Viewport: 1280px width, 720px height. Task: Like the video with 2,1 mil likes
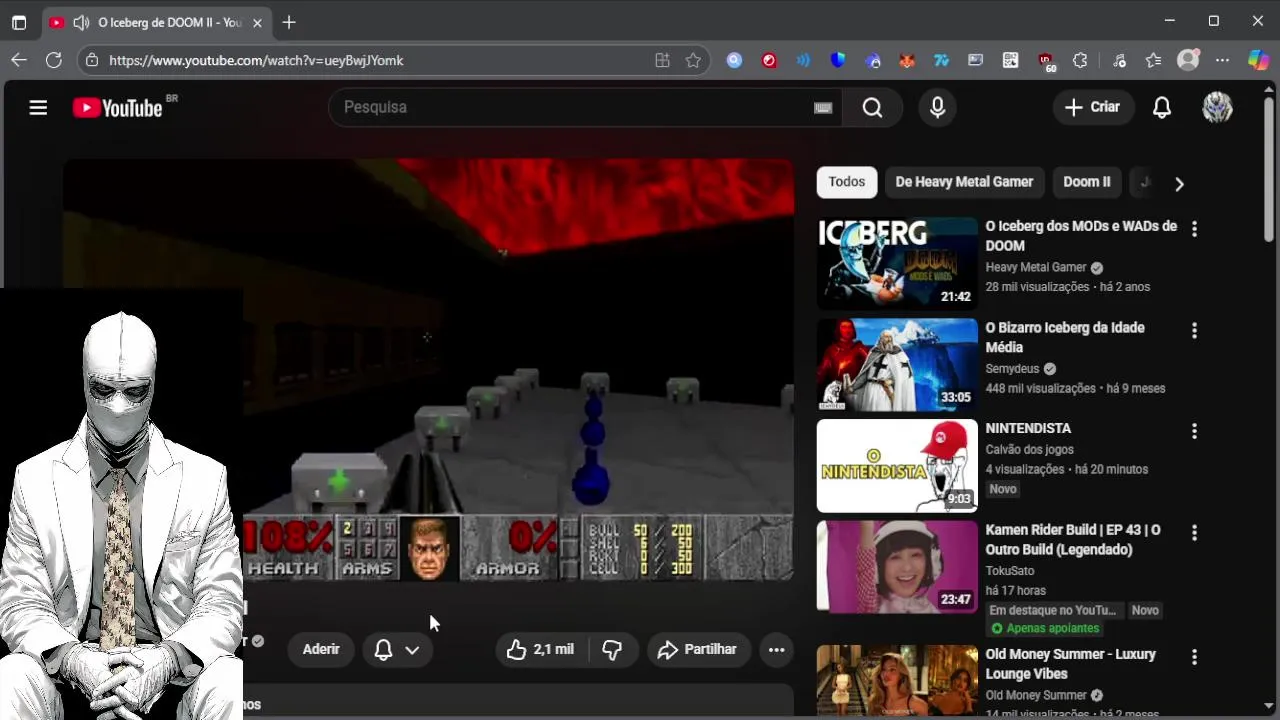(x=541, y=649)
